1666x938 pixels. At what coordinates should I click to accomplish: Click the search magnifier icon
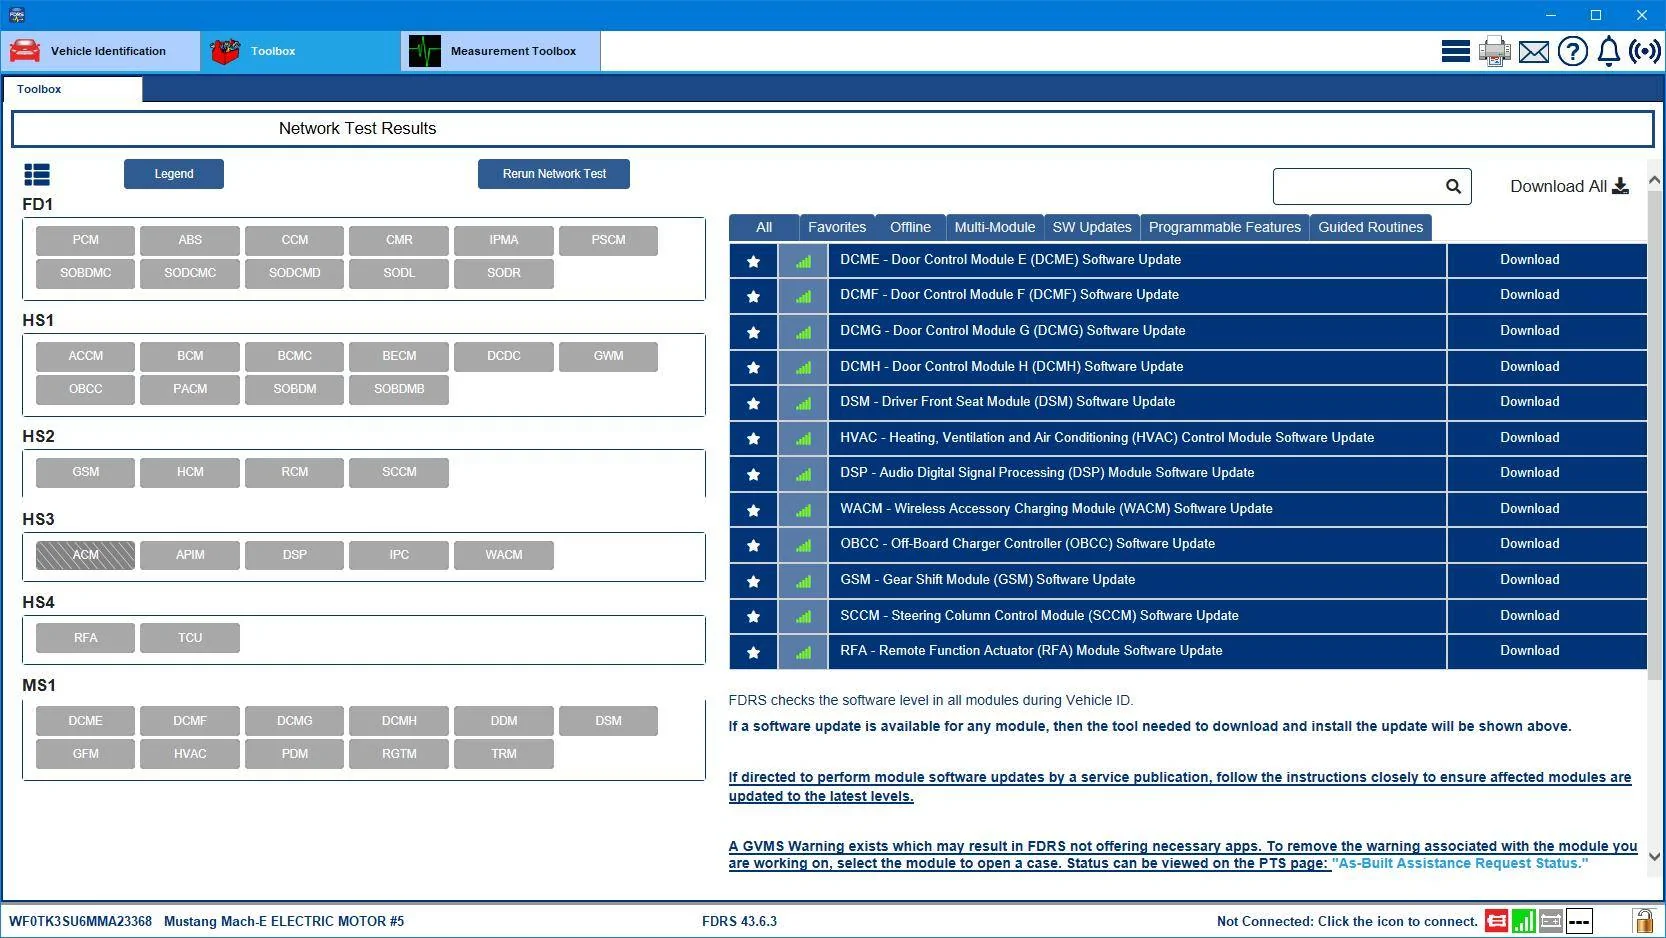click(x=1453, y=186)
